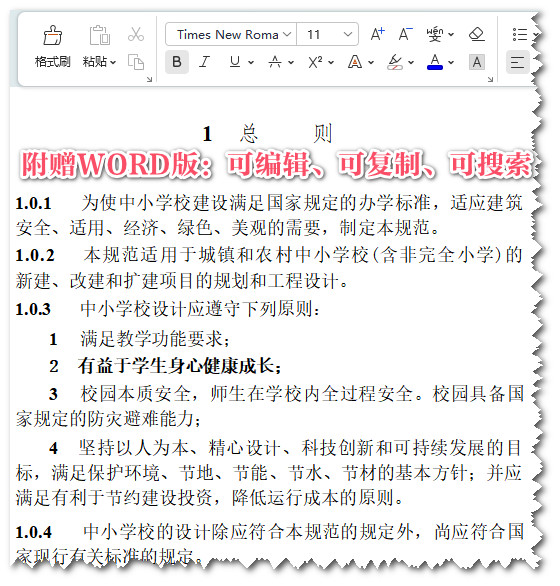Click the Cut scissors icon
This screenshot has height=586, width=560.
[136, 34]
